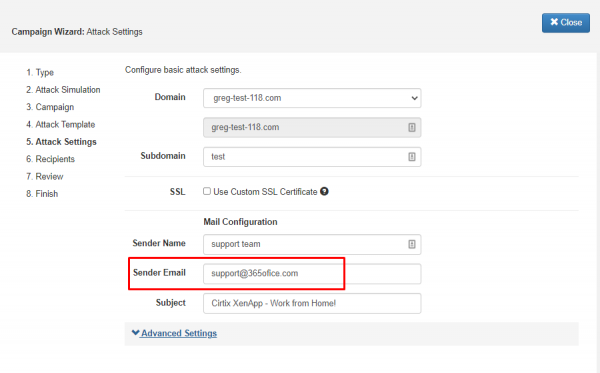Go to wizard step 3. Campaign
The width and height of the screenshot is (600, 373).
[50, 107]
